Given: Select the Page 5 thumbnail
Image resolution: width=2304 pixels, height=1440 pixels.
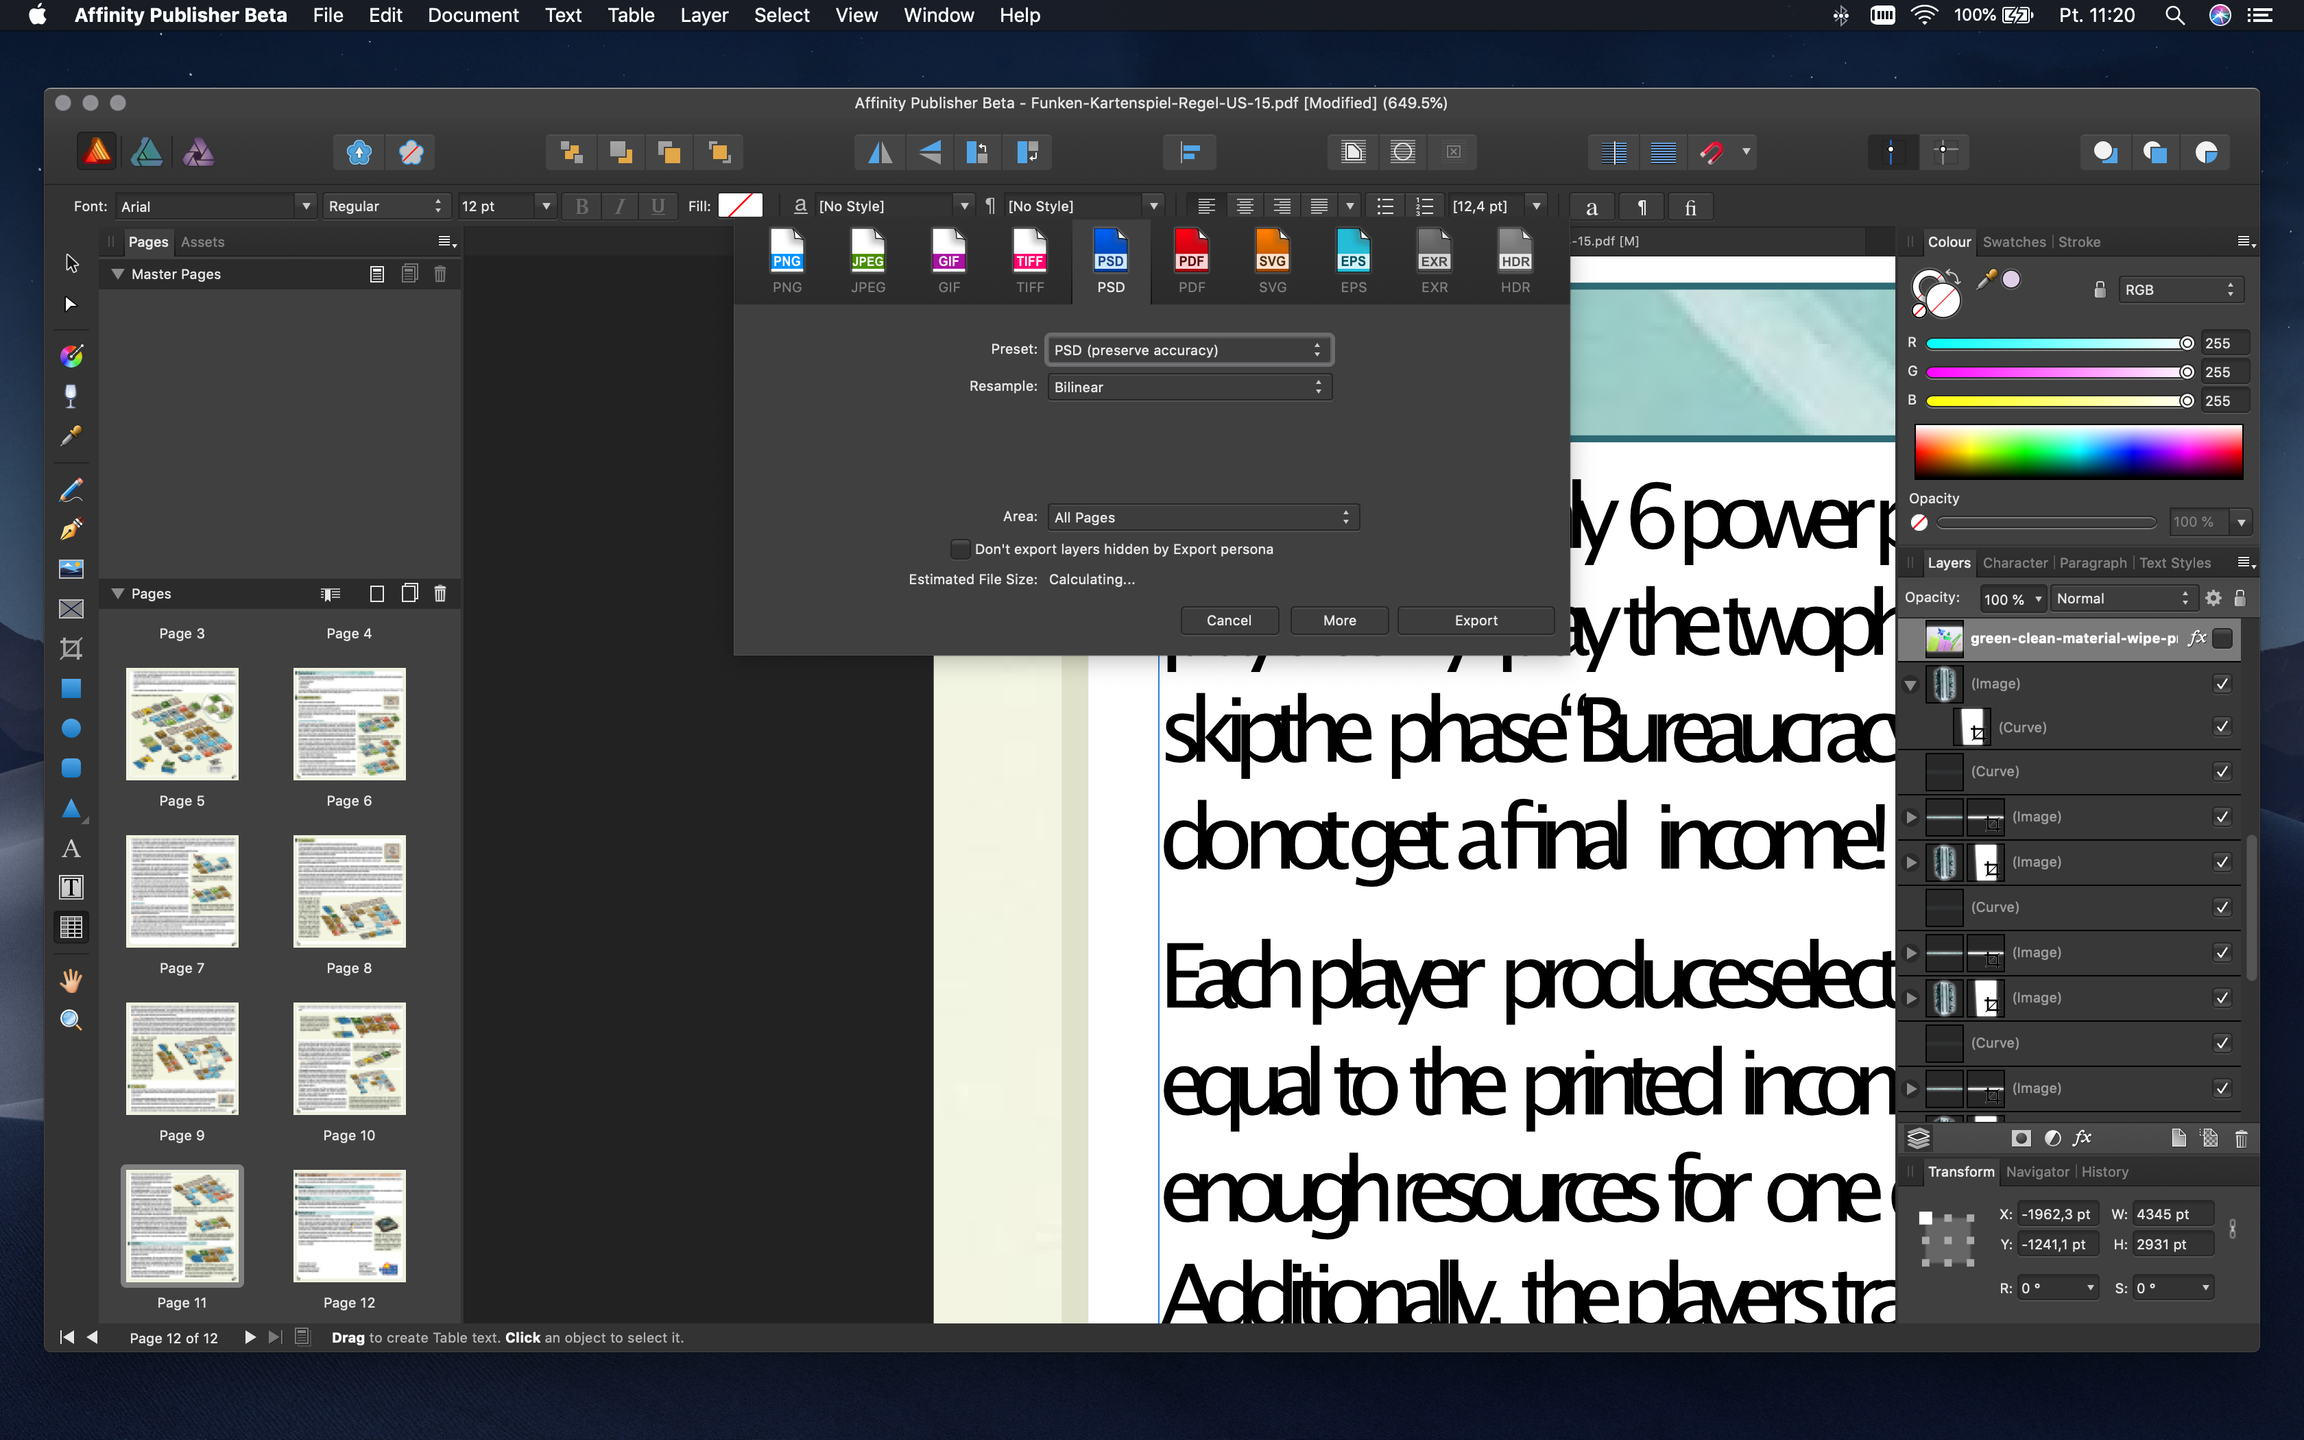Looking at the screenshot, I should coord(182,725).
